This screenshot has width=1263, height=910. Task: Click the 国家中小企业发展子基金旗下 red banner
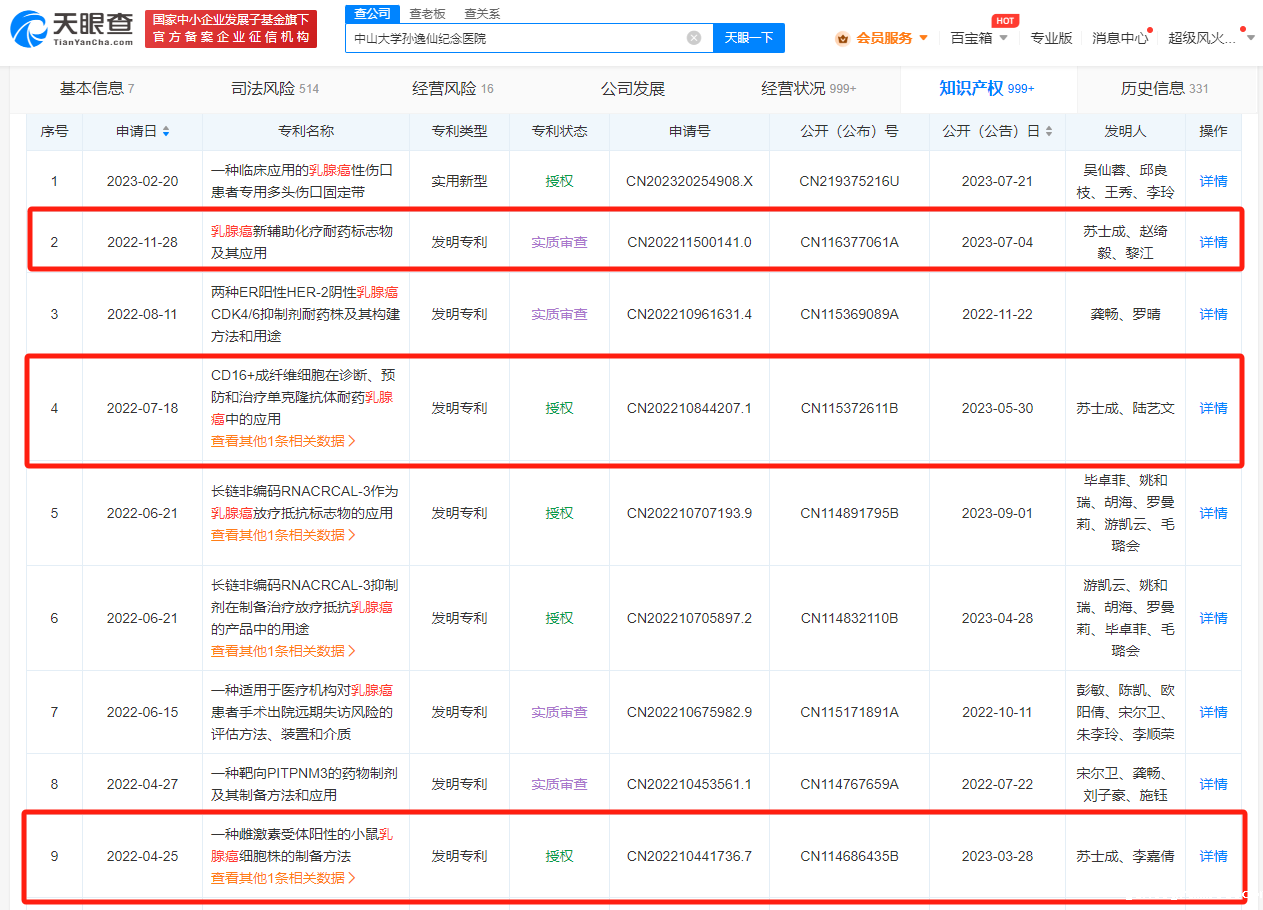point(231,29)
